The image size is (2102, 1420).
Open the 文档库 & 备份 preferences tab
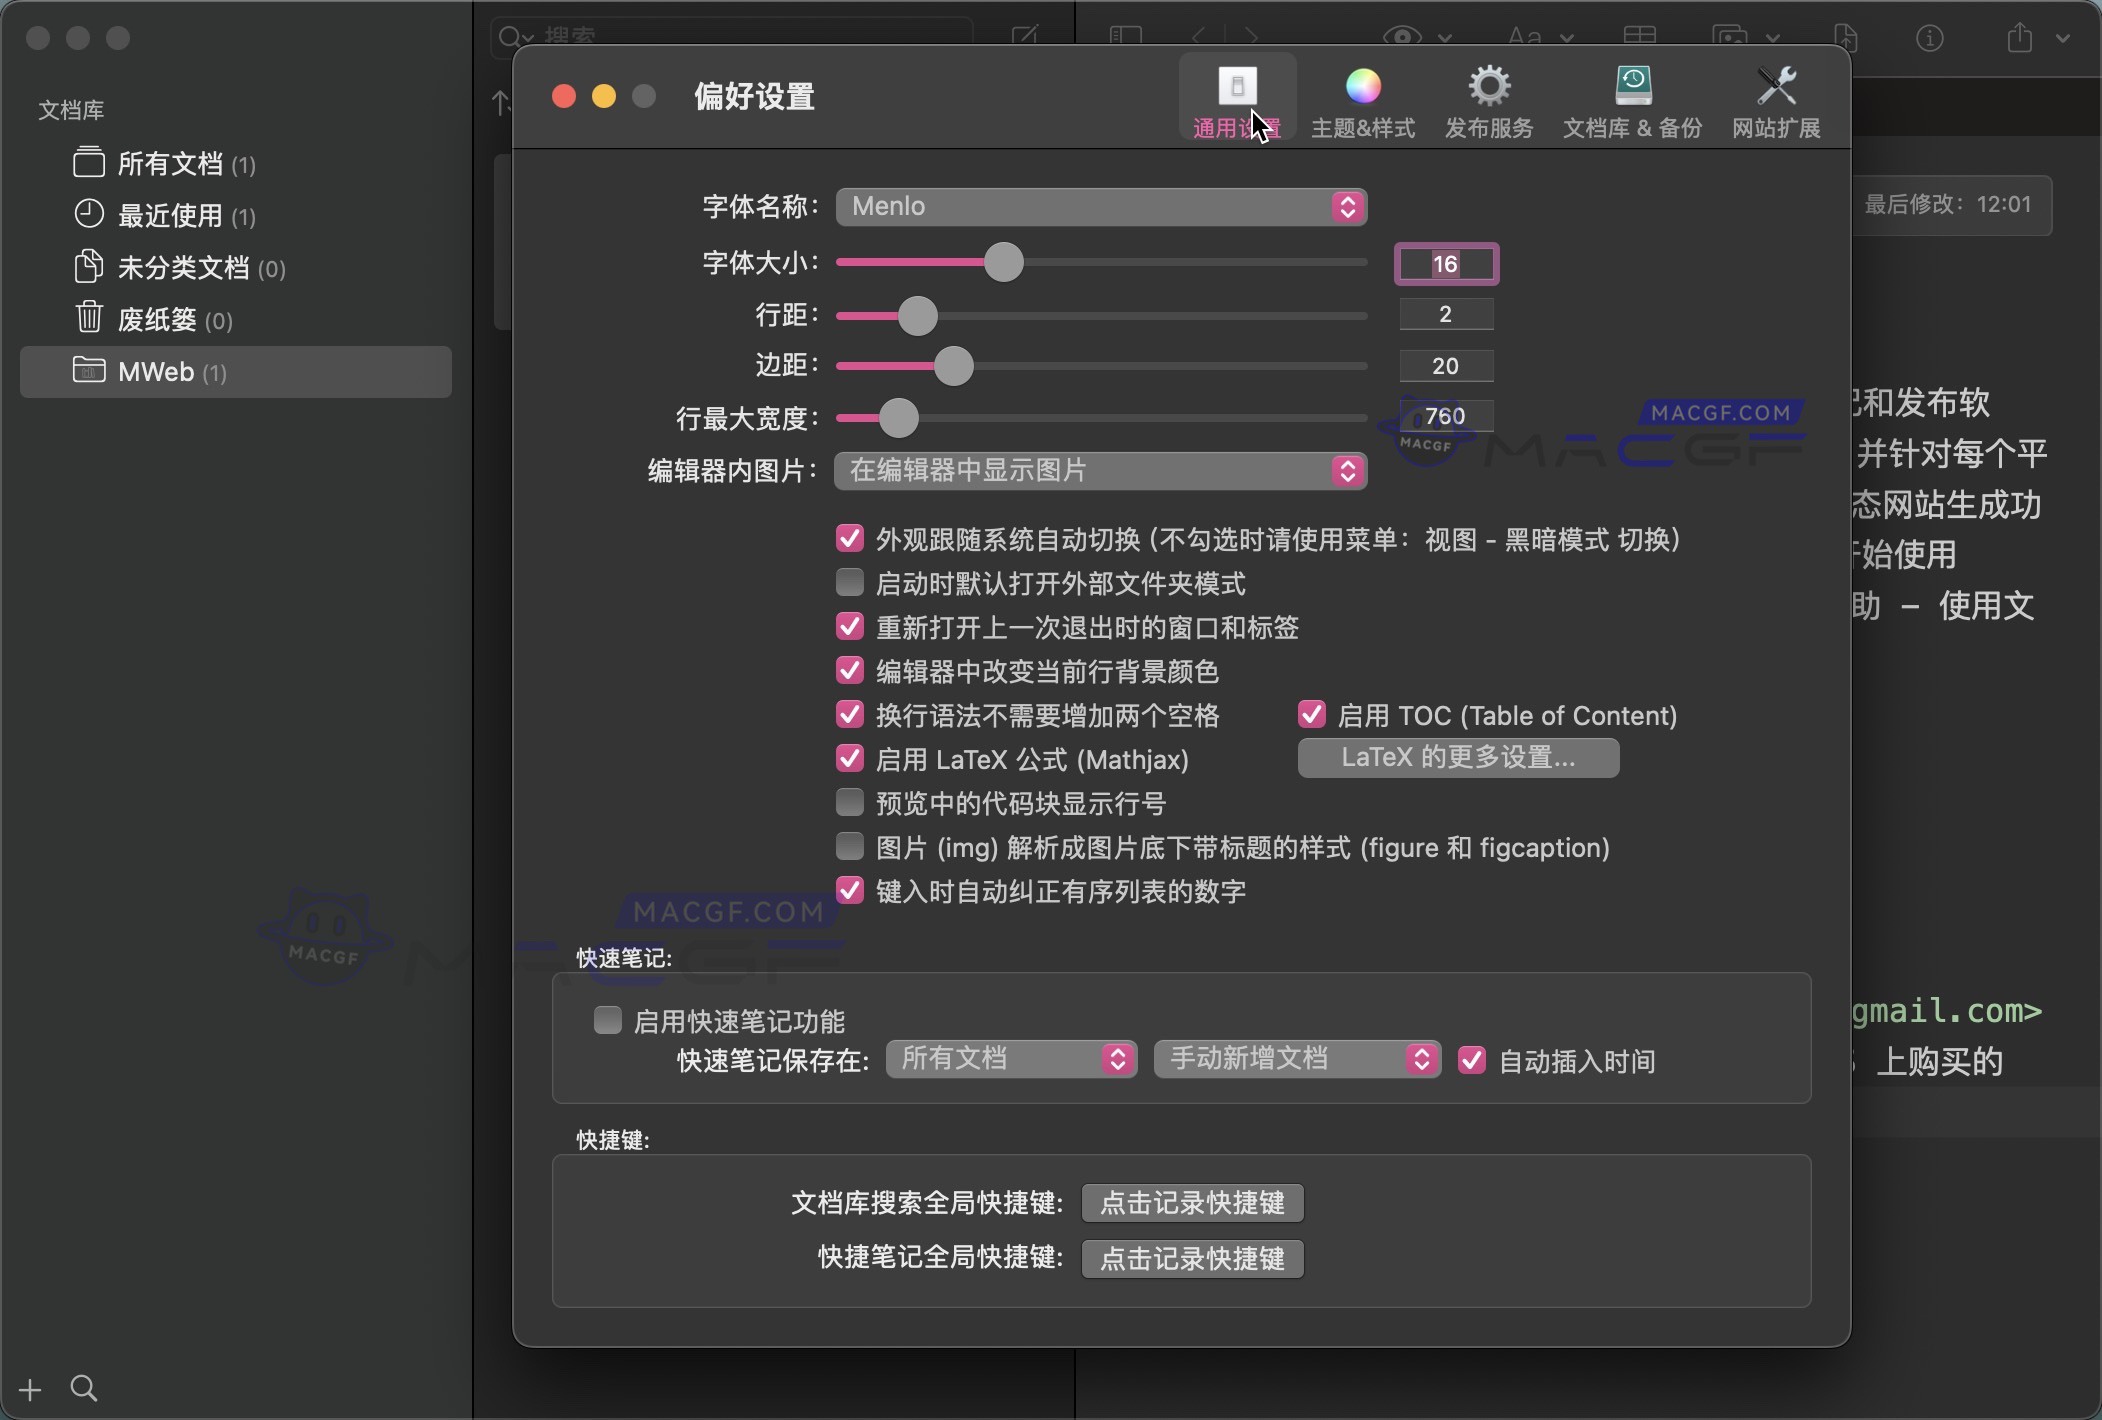point(1632,98)
